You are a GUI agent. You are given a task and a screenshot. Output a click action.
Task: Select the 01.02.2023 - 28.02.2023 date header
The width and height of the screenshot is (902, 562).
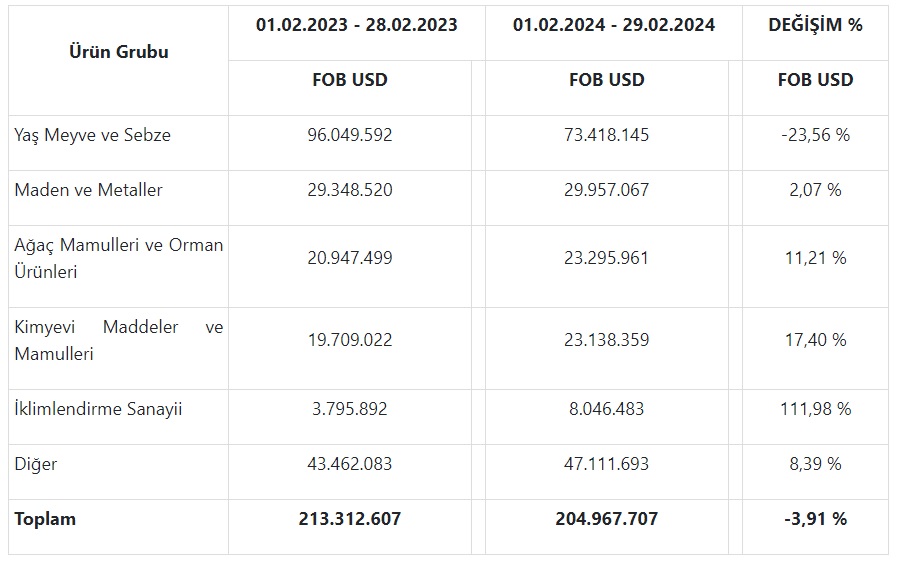357,25
